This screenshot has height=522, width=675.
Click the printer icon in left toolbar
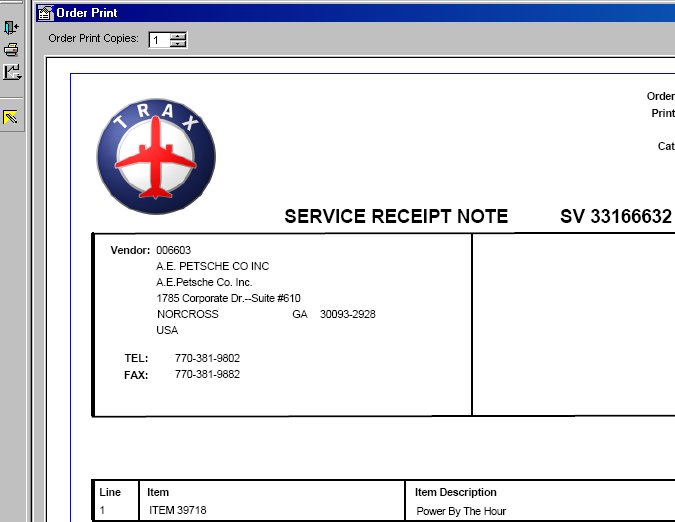coord(11,50)
